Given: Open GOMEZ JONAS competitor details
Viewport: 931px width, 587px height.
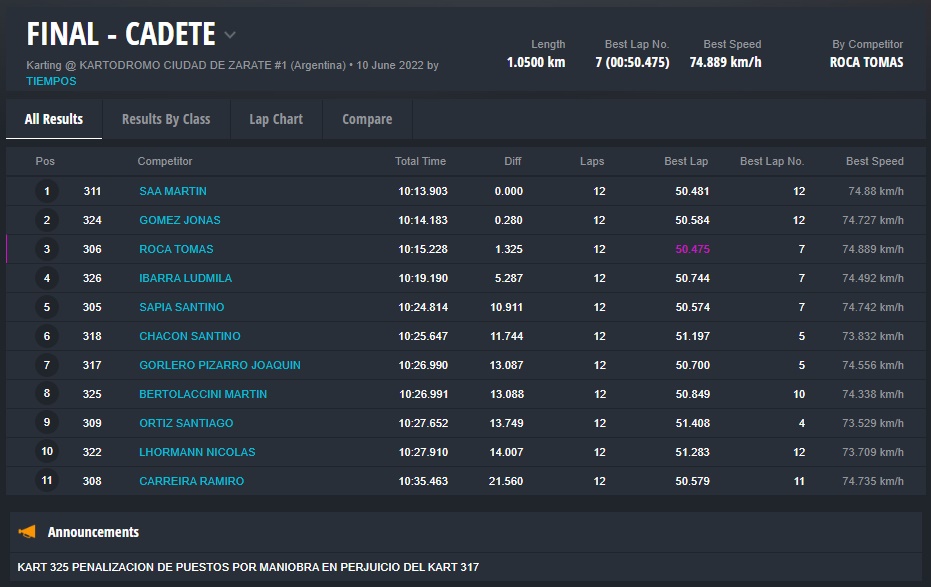Looking at the screenshot, I should [180, 220].
